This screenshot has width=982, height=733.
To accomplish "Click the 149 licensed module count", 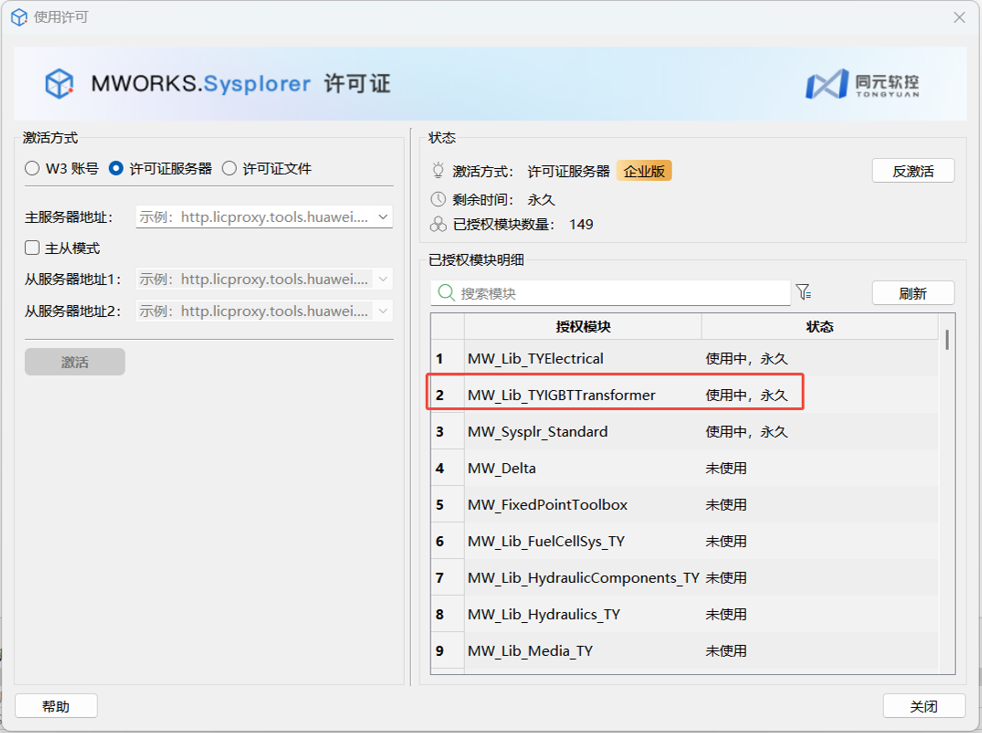I will click(x=581, y=224).
